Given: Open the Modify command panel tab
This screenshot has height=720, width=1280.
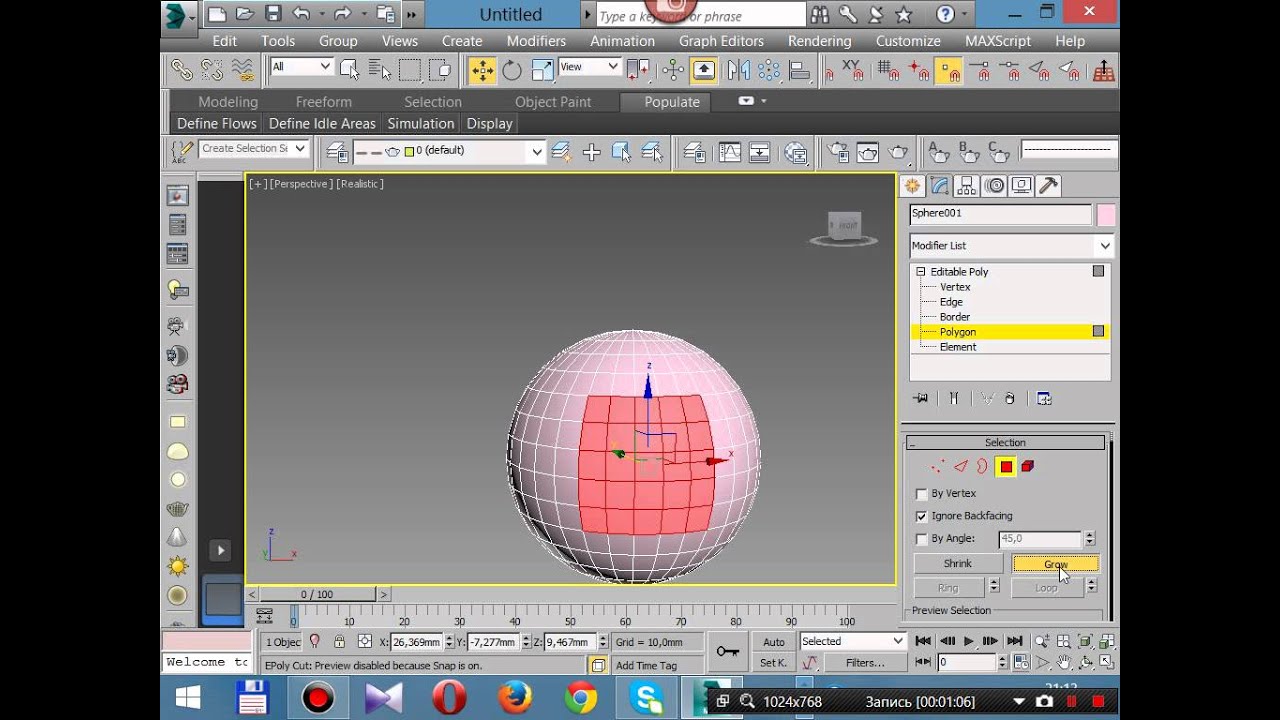Looking at the screenshot, I should pos(939,186).
